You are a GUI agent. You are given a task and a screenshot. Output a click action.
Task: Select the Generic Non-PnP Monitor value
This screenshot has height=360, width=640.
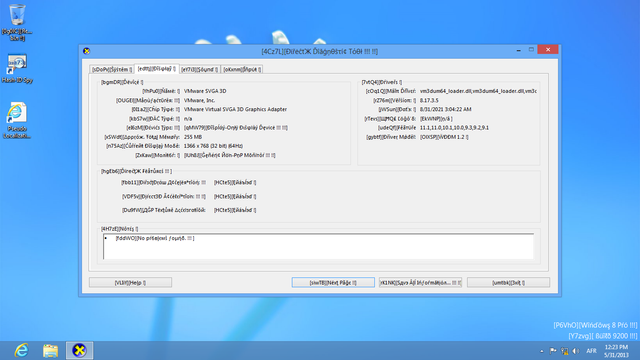pos(229,155)
